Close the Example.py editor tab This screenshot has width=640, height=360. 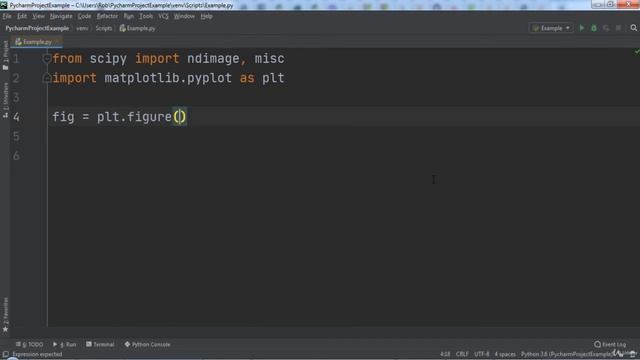tap(57, 42)
